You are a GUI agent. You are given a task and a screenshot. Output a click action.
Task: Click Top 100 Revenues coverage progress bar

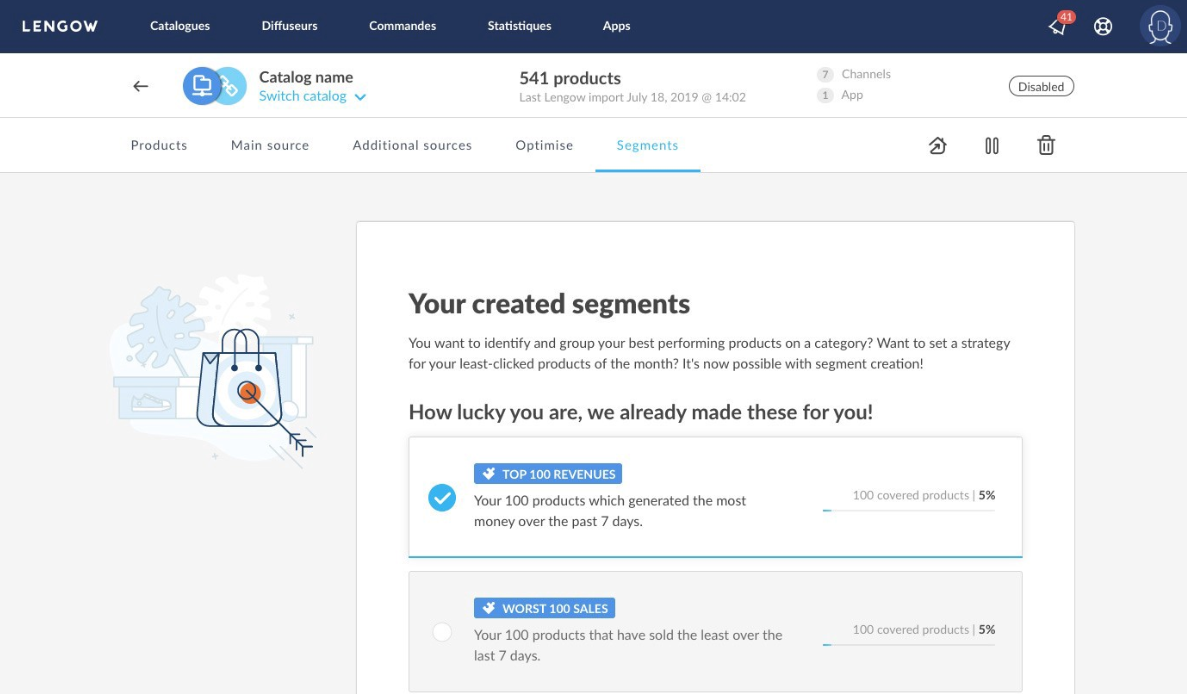click(908, 510)
